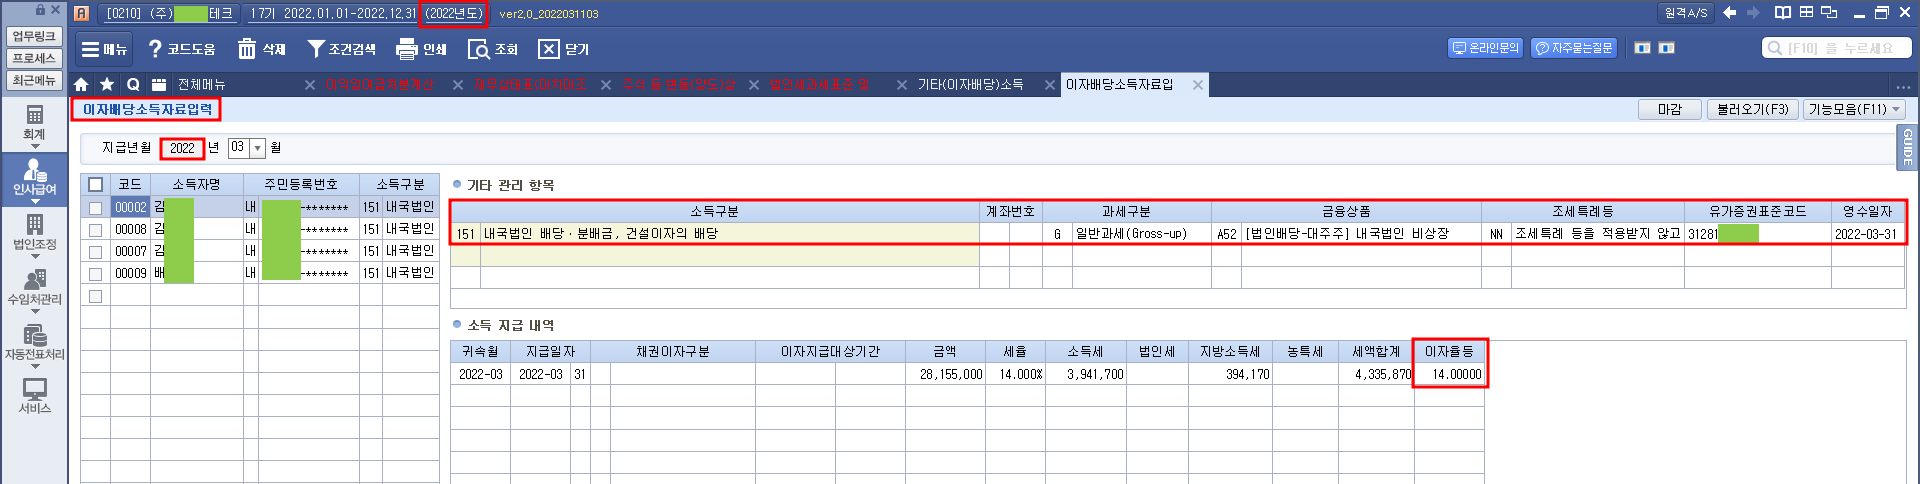Select the 이자배당소득자료입 tab
Viewport: 1920px width, 484px height.
click(x=1119, y=85)
